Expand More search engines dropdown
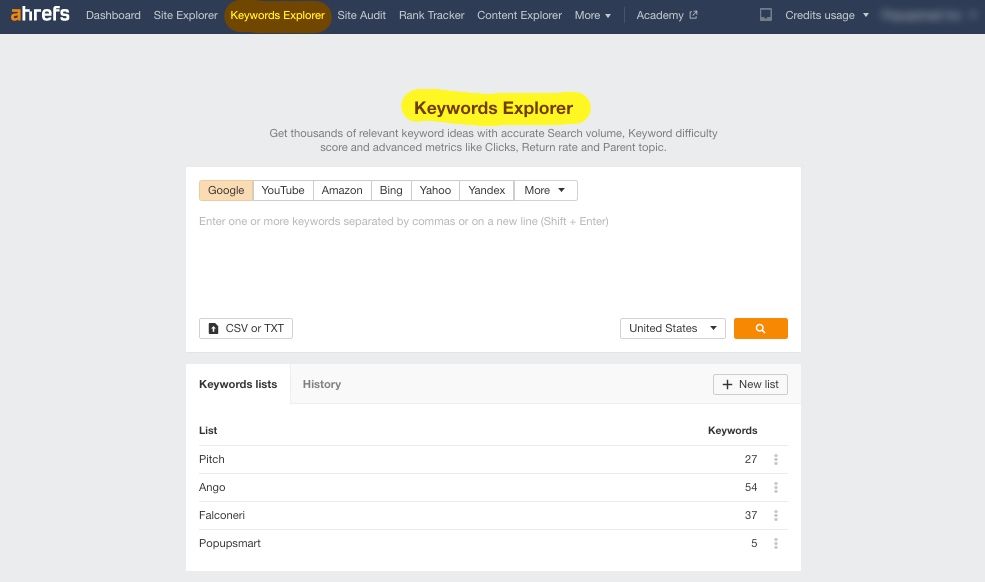 pos(545,190)
